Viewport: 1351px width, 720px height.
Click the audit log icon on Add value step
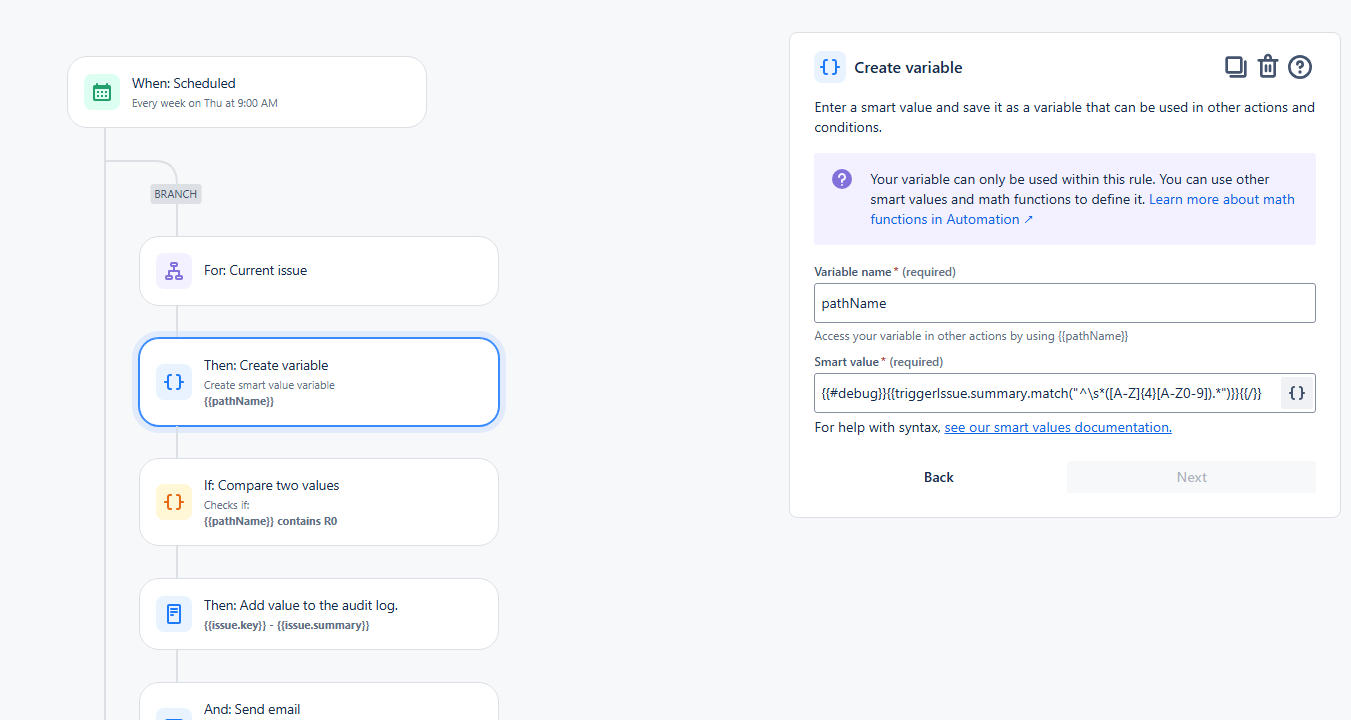[x=174, y=614]
